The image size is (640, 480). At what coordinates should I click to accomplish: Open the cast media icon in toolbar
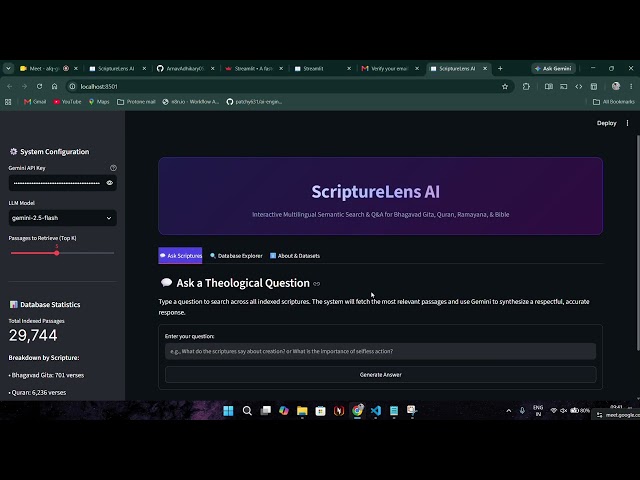point(564,87)
